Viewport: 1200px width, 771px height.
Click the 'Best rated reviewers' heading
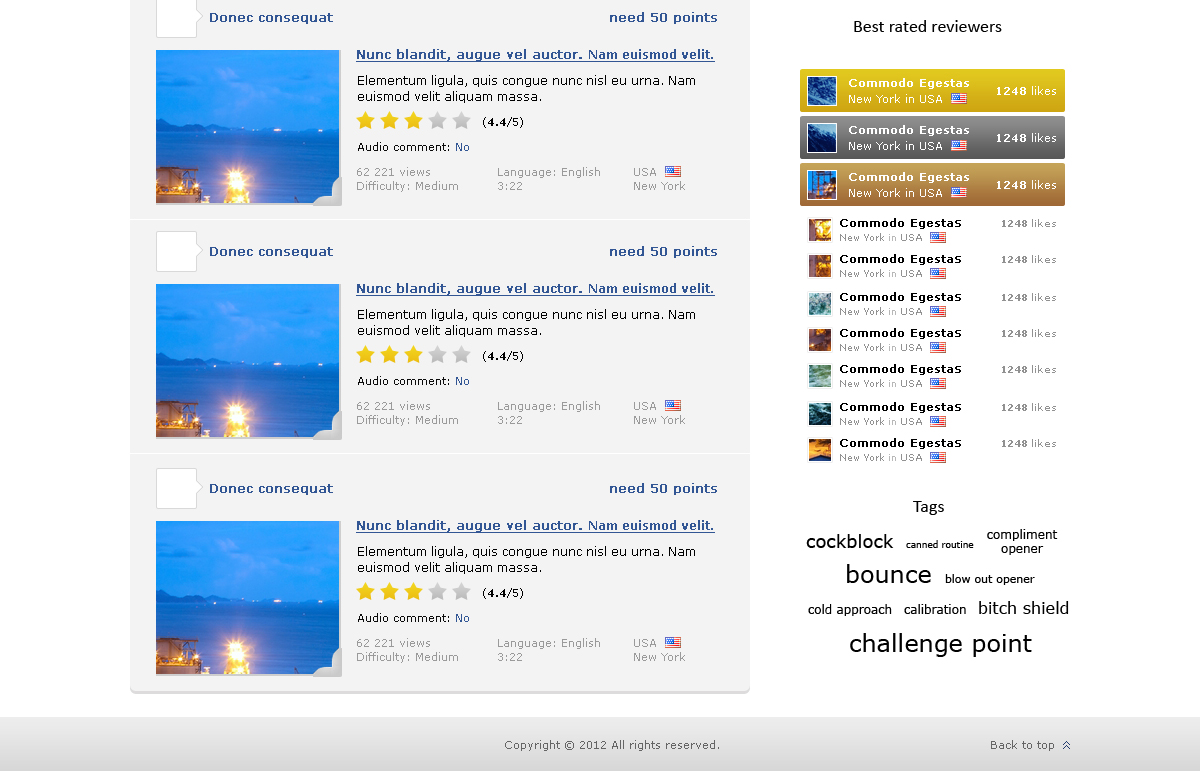(927, 27)
